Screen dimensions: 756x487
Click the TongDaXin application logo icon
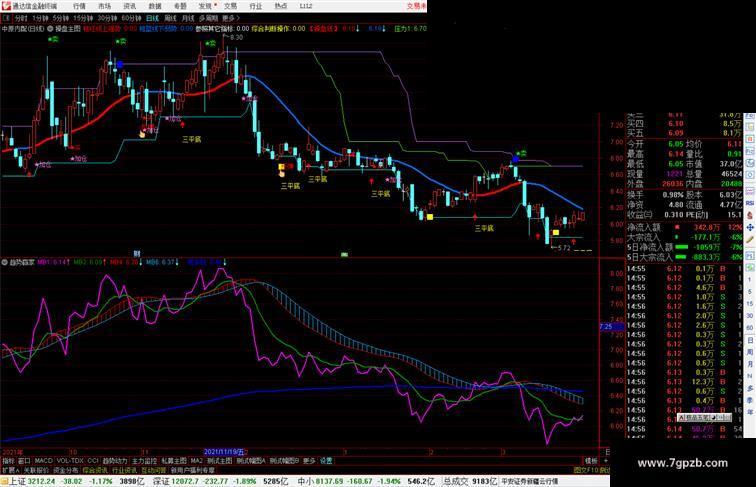tap(5, 6)
